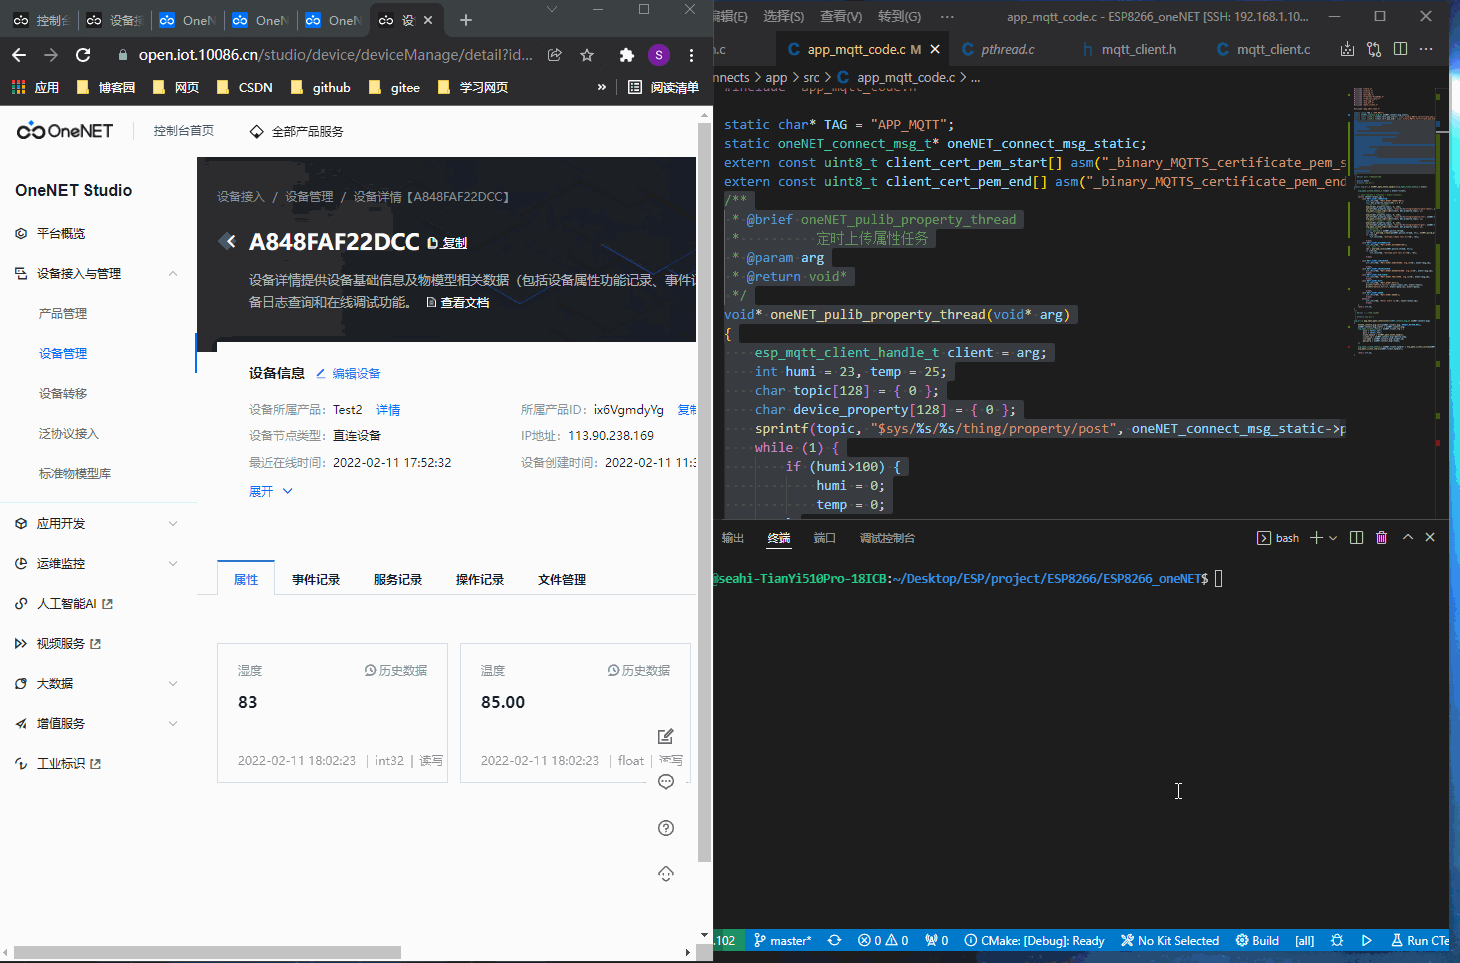
Task: Reload the OneNET page in Chrome
Action: tap(83, 55)
